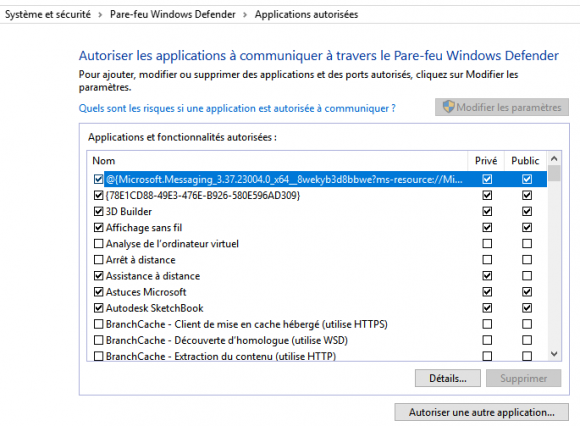Image resolution: width=580 pixels, height=426 pixels.
Task: Select the 3D Builder row text
Action: coord(129,212)
